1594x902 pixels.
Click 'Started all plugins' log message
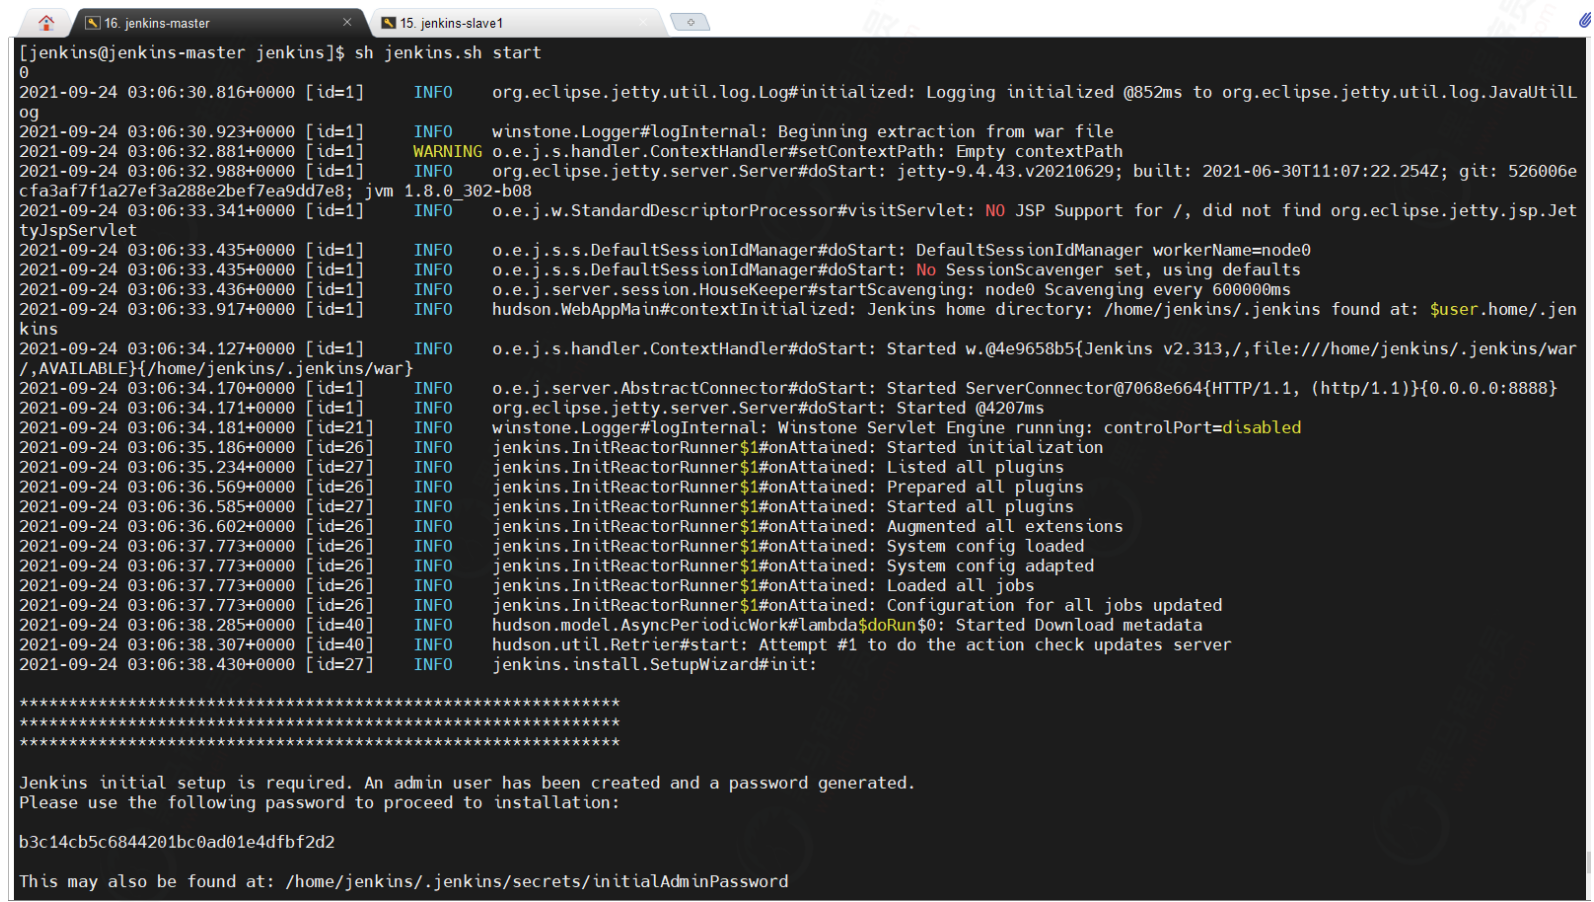980,506
